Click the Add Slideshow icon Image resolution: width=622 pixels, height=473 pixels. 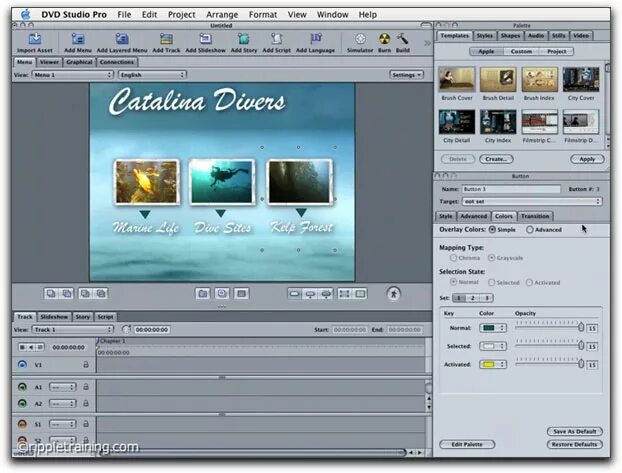[205, 39]
